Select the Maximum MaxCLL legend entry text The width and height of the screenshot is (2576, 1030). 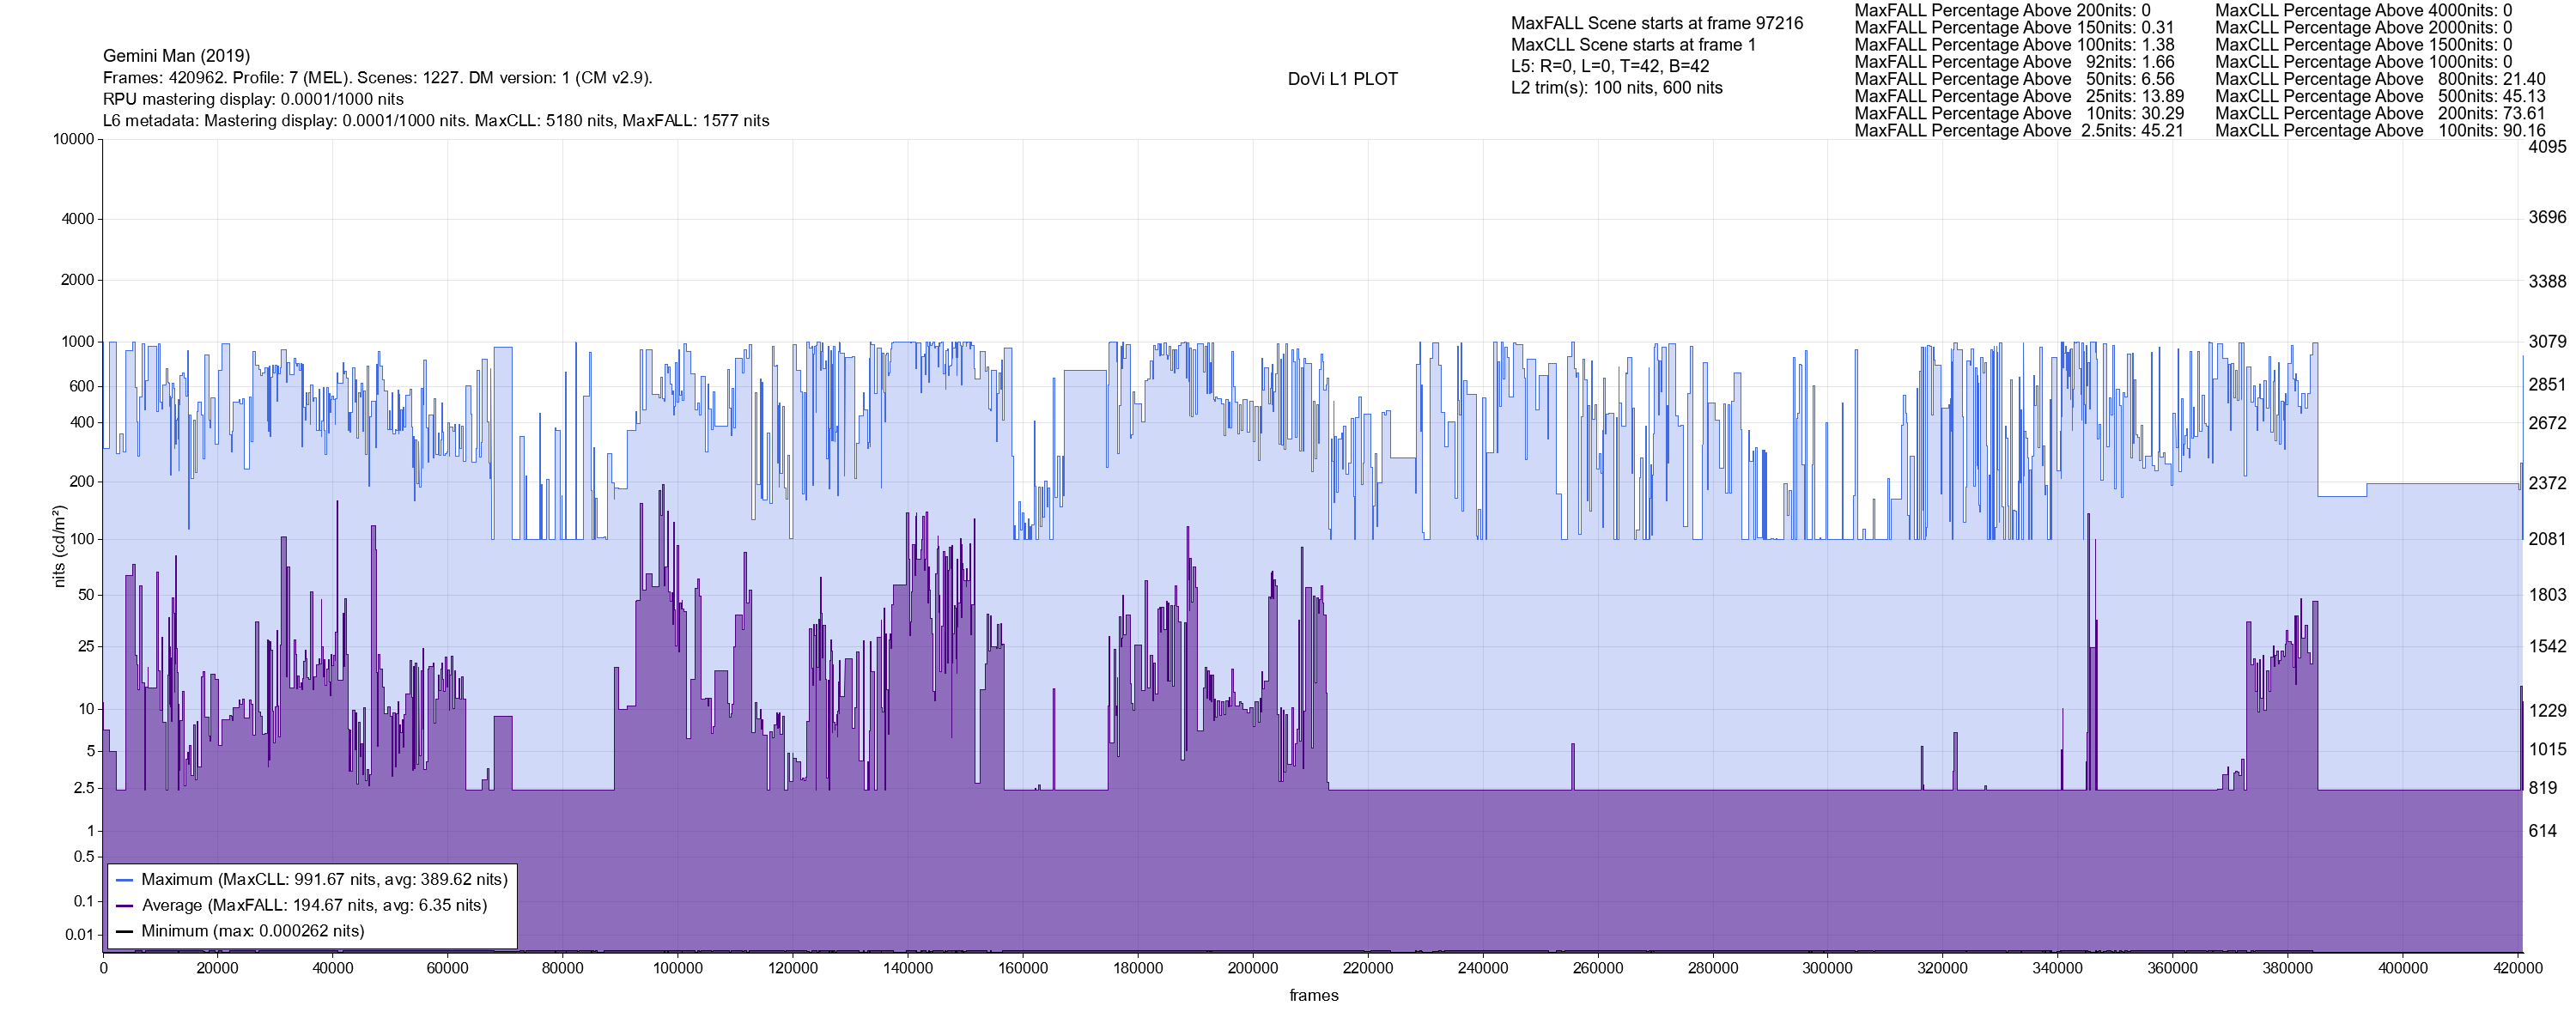324,880
